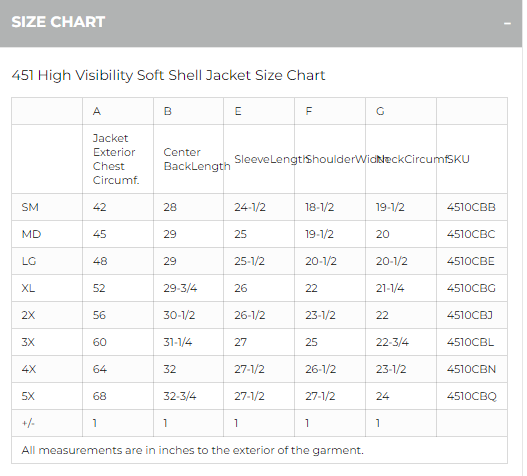Collapse the Size Chart section with minus icon
This screenshot has height=476, width=527.
click(x=507, y=23)
